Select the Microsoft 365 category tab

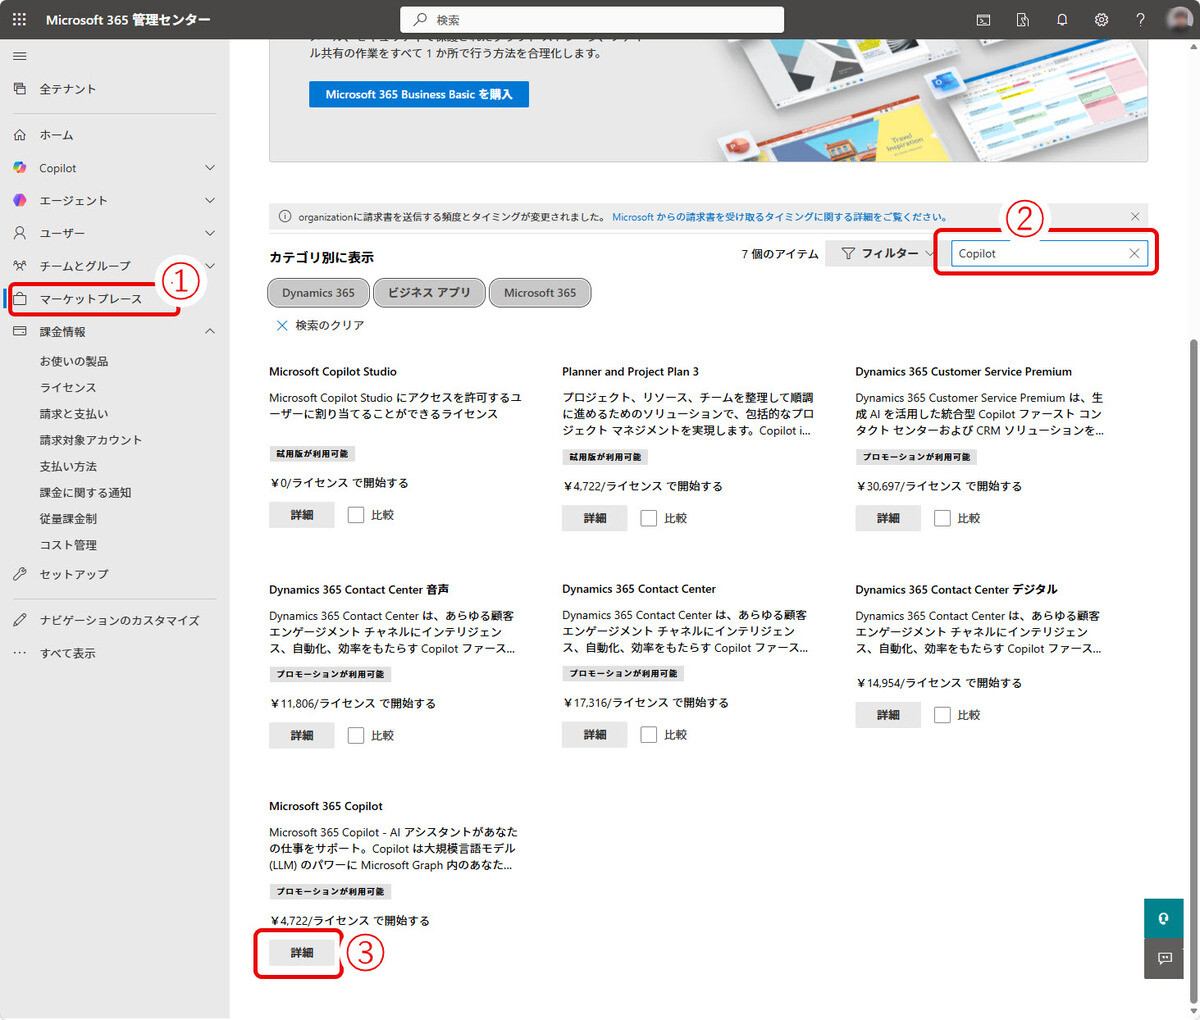click(x=540, y=293)
